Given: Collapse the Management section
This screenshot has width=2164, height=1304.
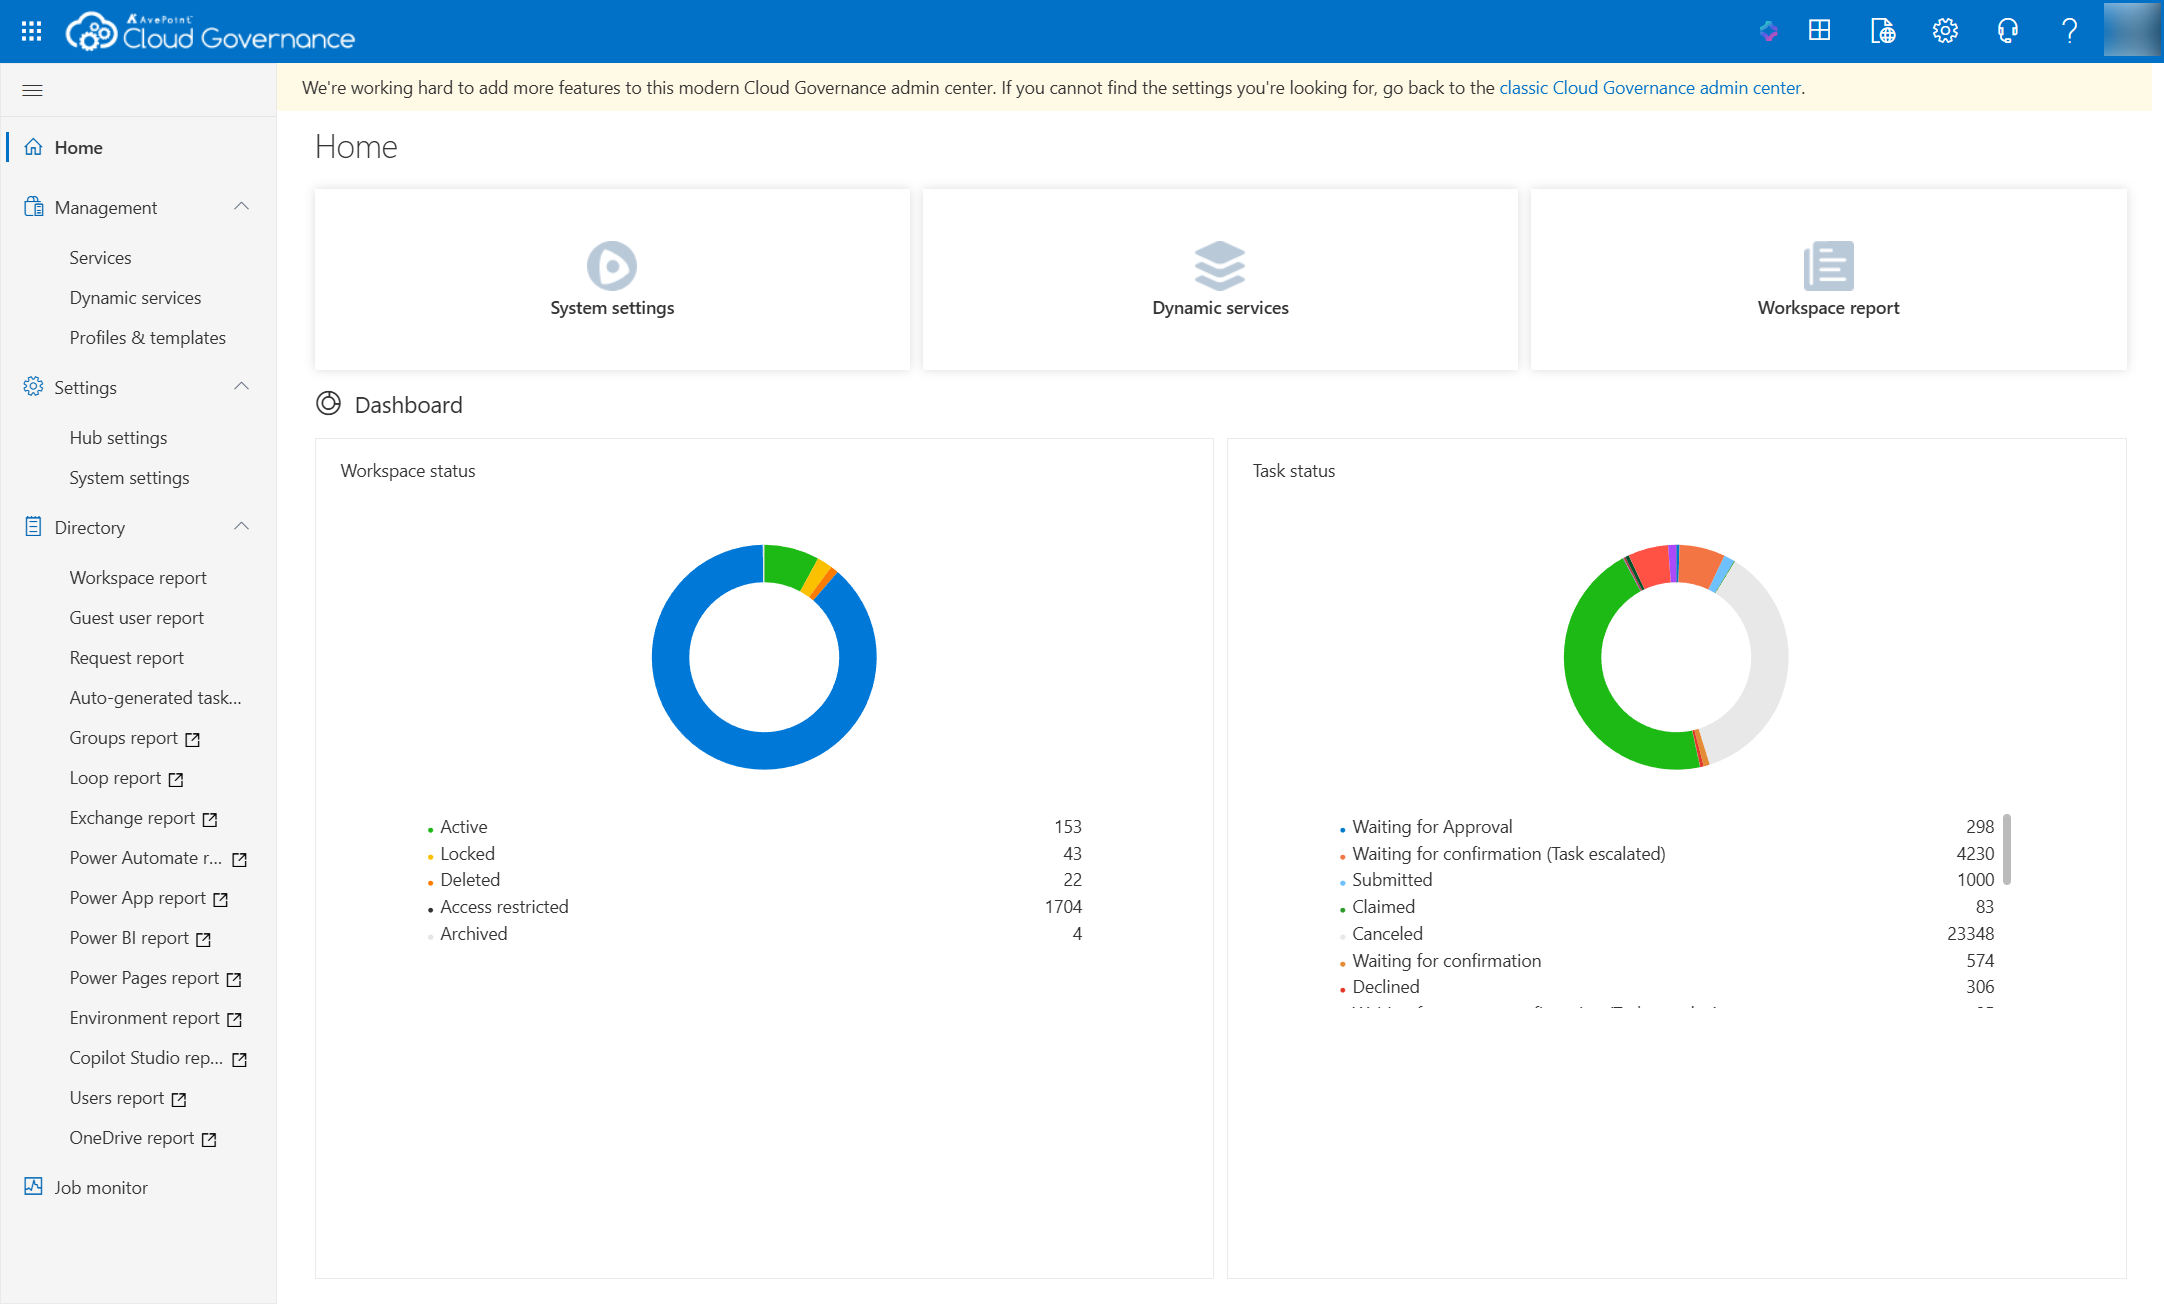Looking at the screenshot, I should (241, 206).
